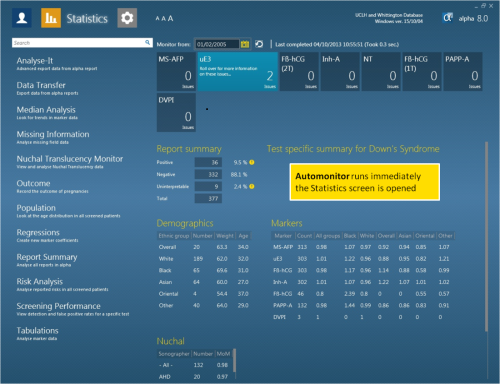
Task: Click the Statistics title text
Action: 87,19
